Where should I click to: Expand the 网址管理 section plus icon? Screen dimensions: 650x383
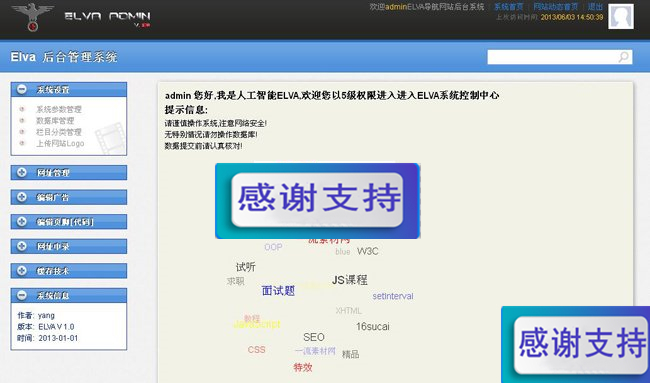point(22,172)
